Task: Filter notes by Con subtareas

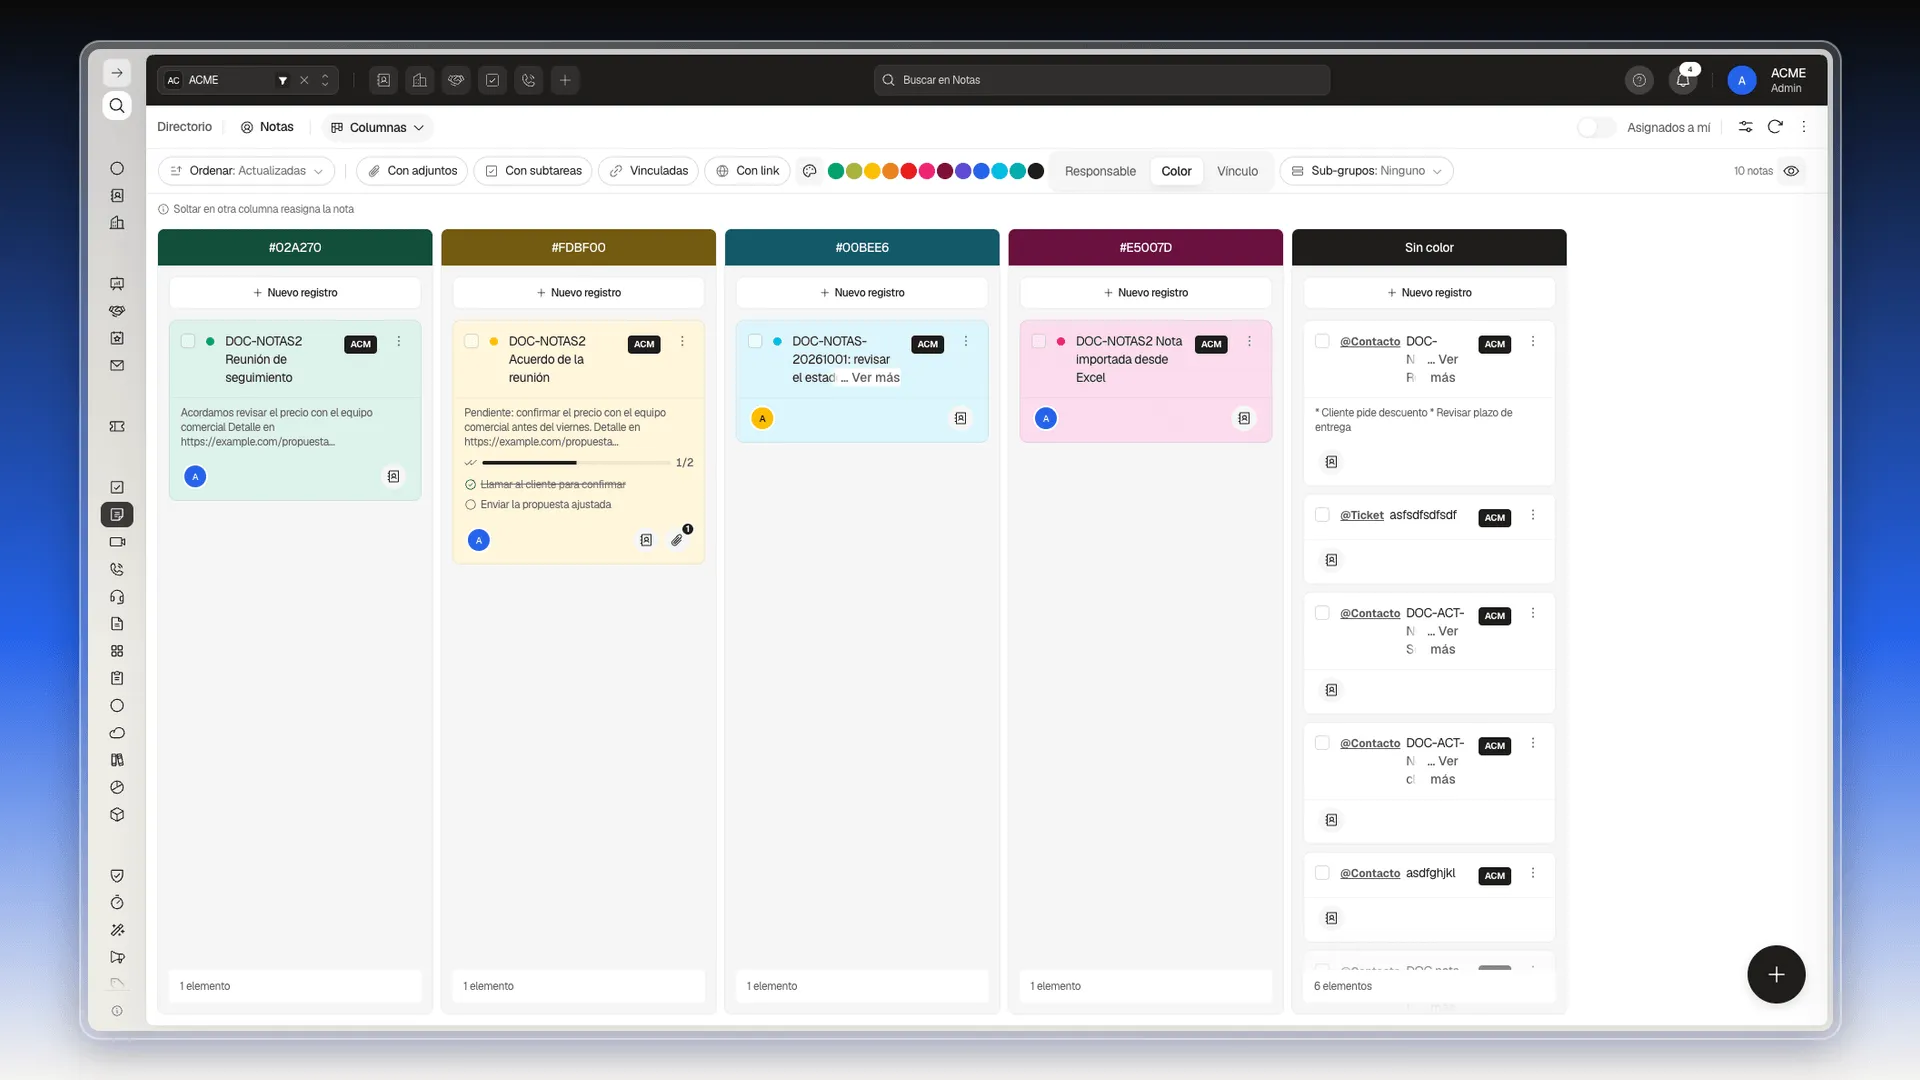Action: (x=533, y=171)
